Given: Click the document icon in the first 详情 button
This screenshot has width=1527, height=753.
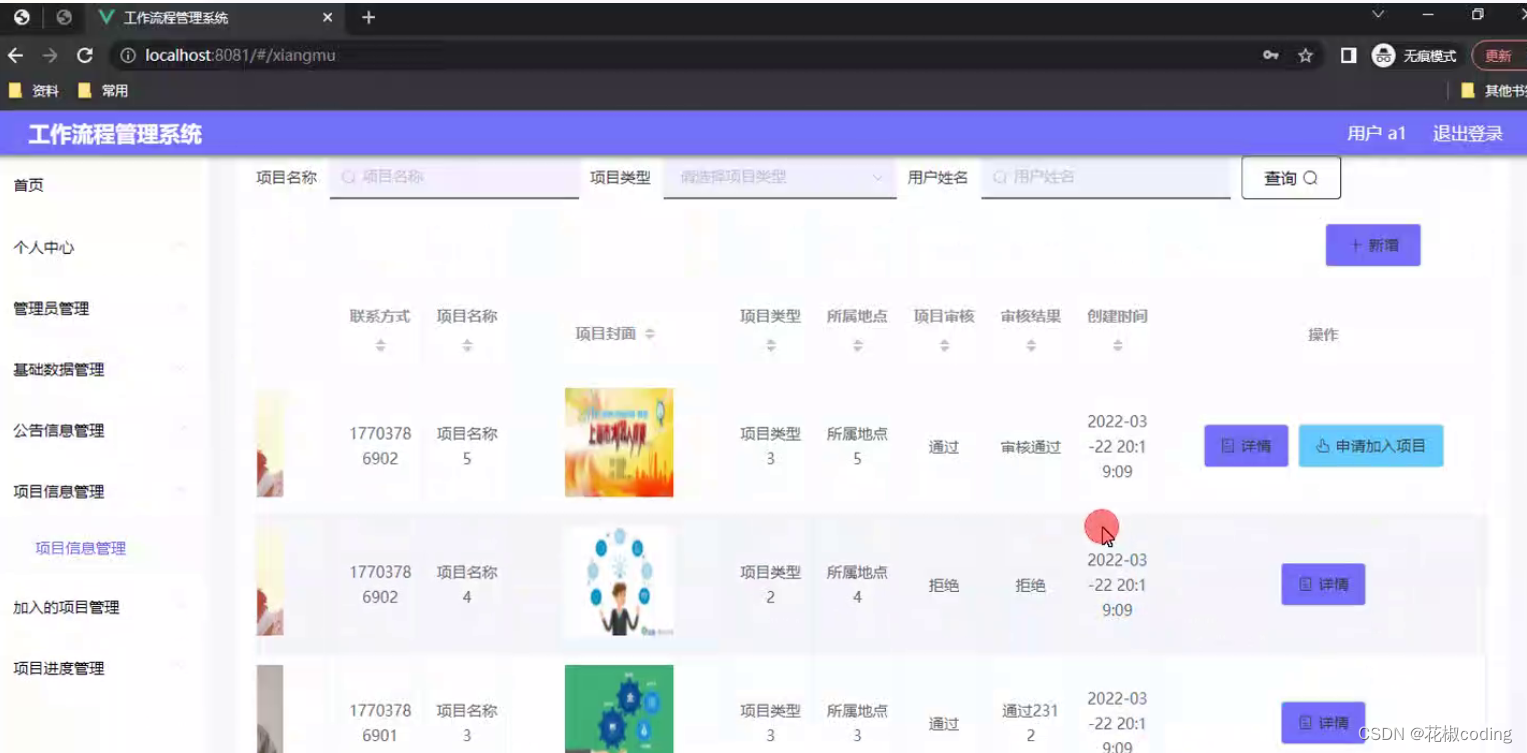Looking at the screenshot, I should coord(1227,446).
